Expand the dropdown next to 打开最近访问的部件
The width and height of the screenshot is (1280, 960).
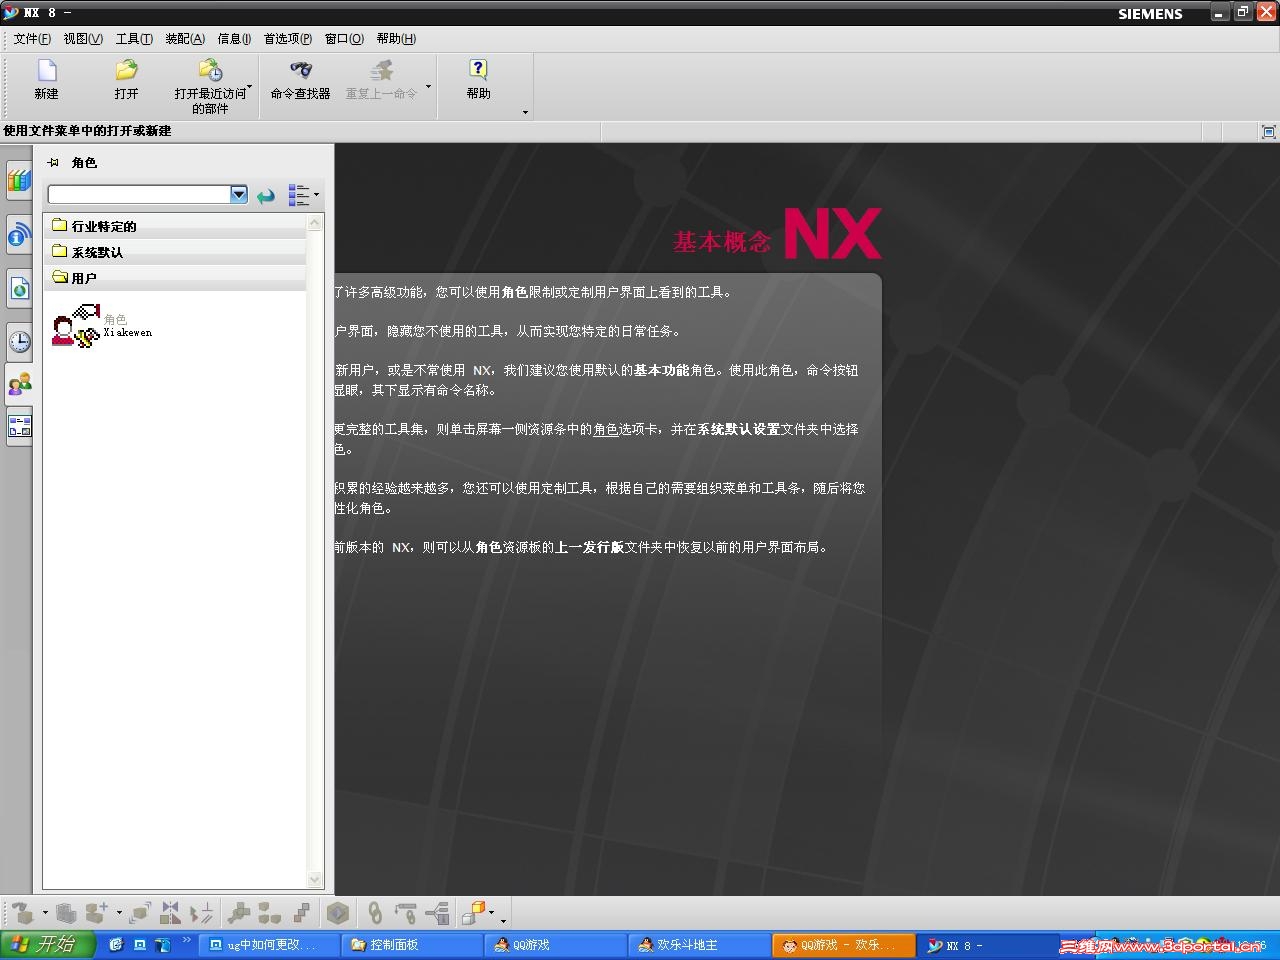tap(249, 86)
